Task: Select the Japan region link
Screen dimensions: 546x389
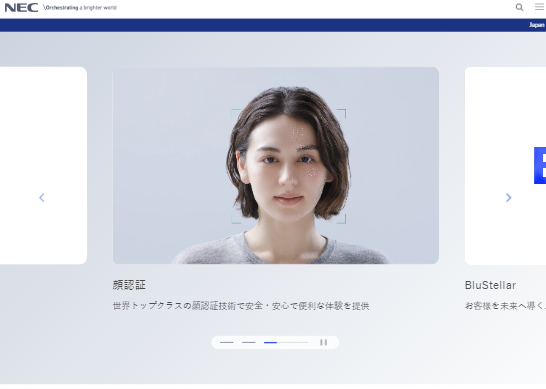Action: pyautogui.click(x=537, y=25)
